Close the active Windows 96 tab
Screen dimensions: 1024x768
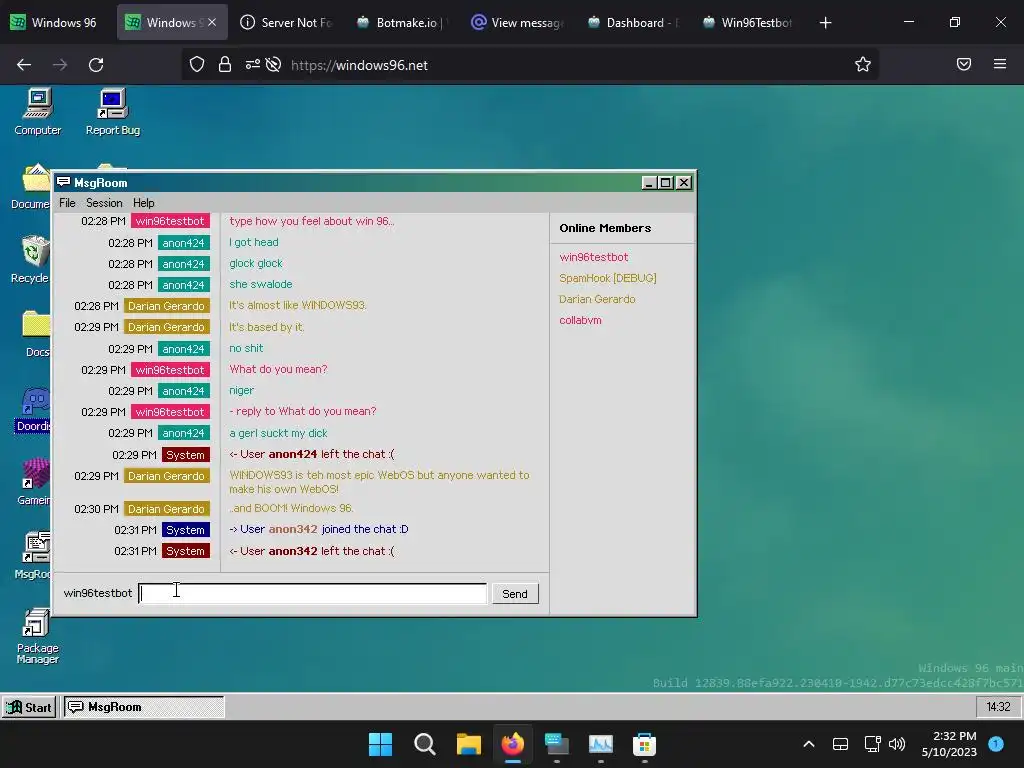point(212,22)
